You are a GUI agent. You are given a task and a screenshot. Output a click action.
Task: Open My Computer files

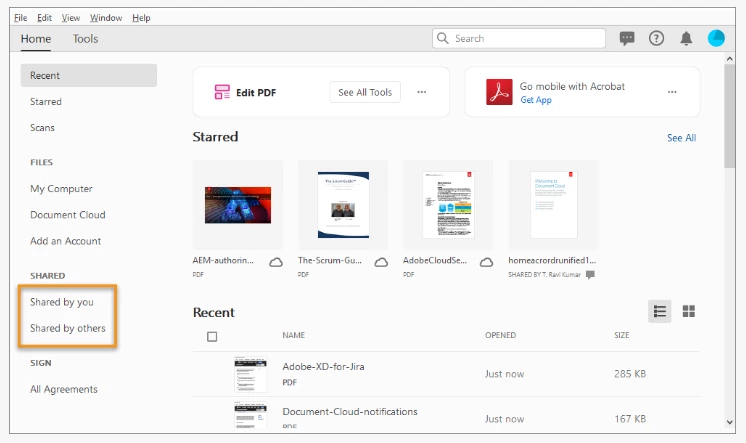61,188
